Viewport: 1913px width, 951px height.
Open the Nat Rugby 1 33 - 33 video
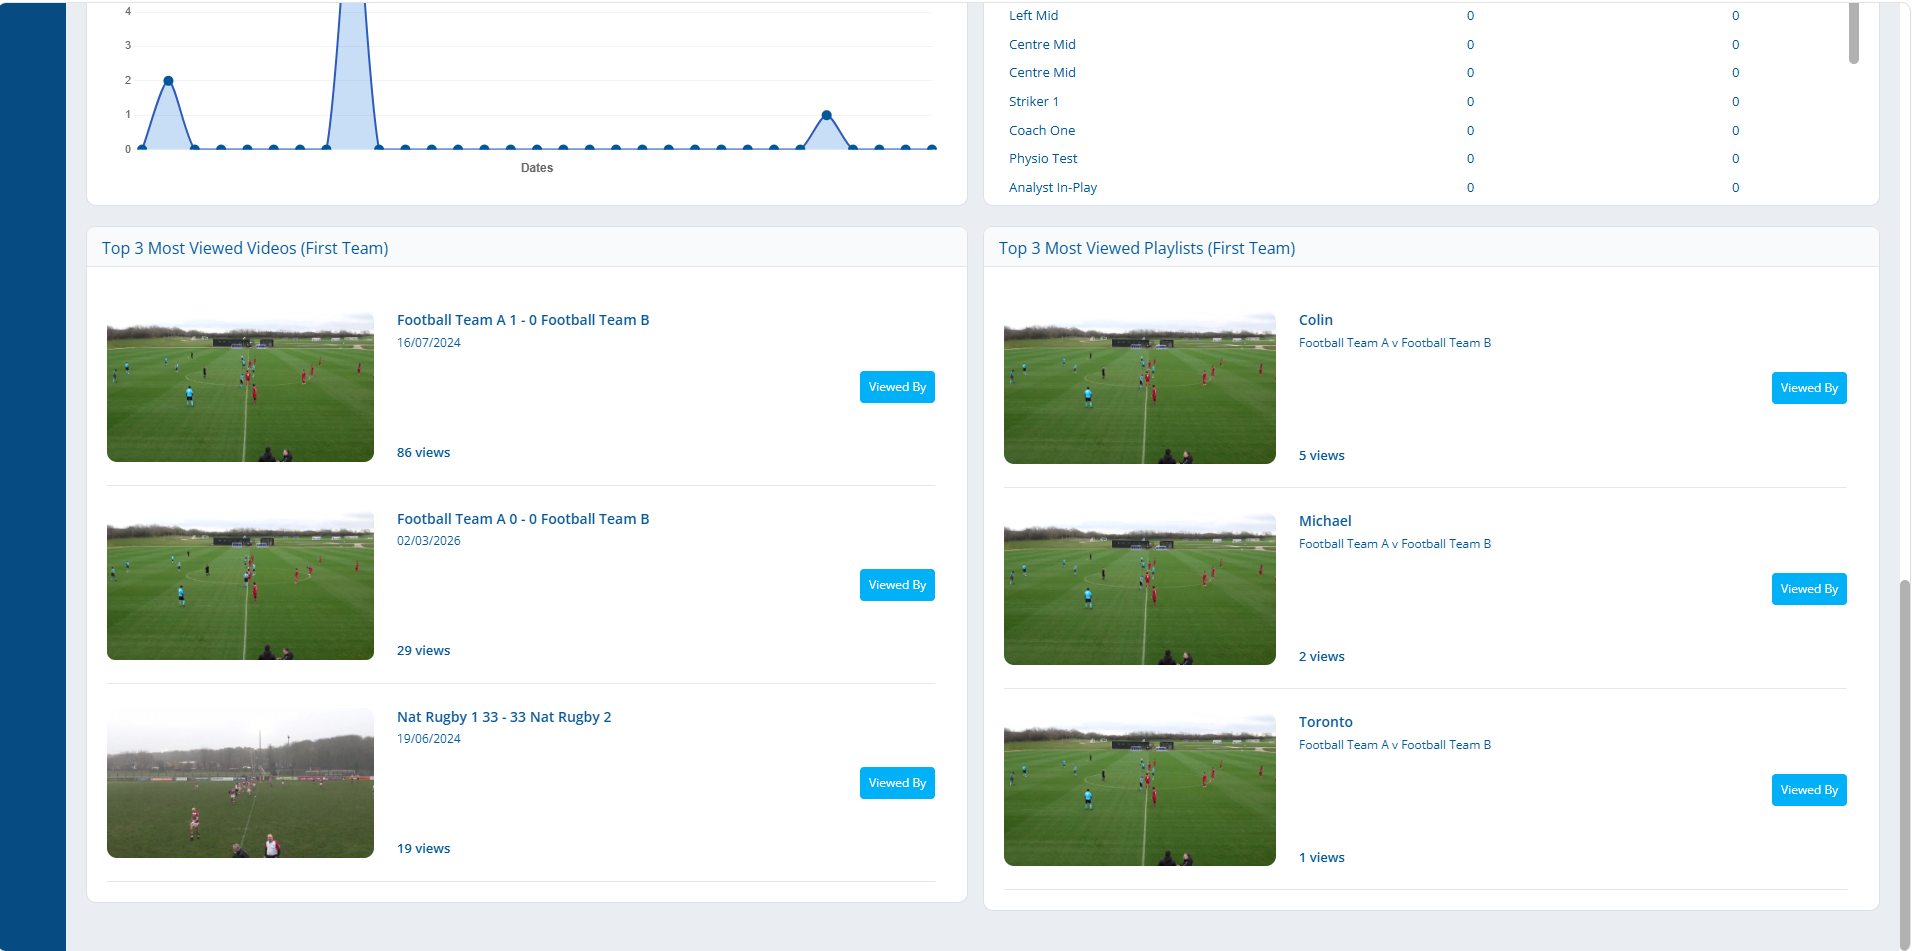pos(504,716)
